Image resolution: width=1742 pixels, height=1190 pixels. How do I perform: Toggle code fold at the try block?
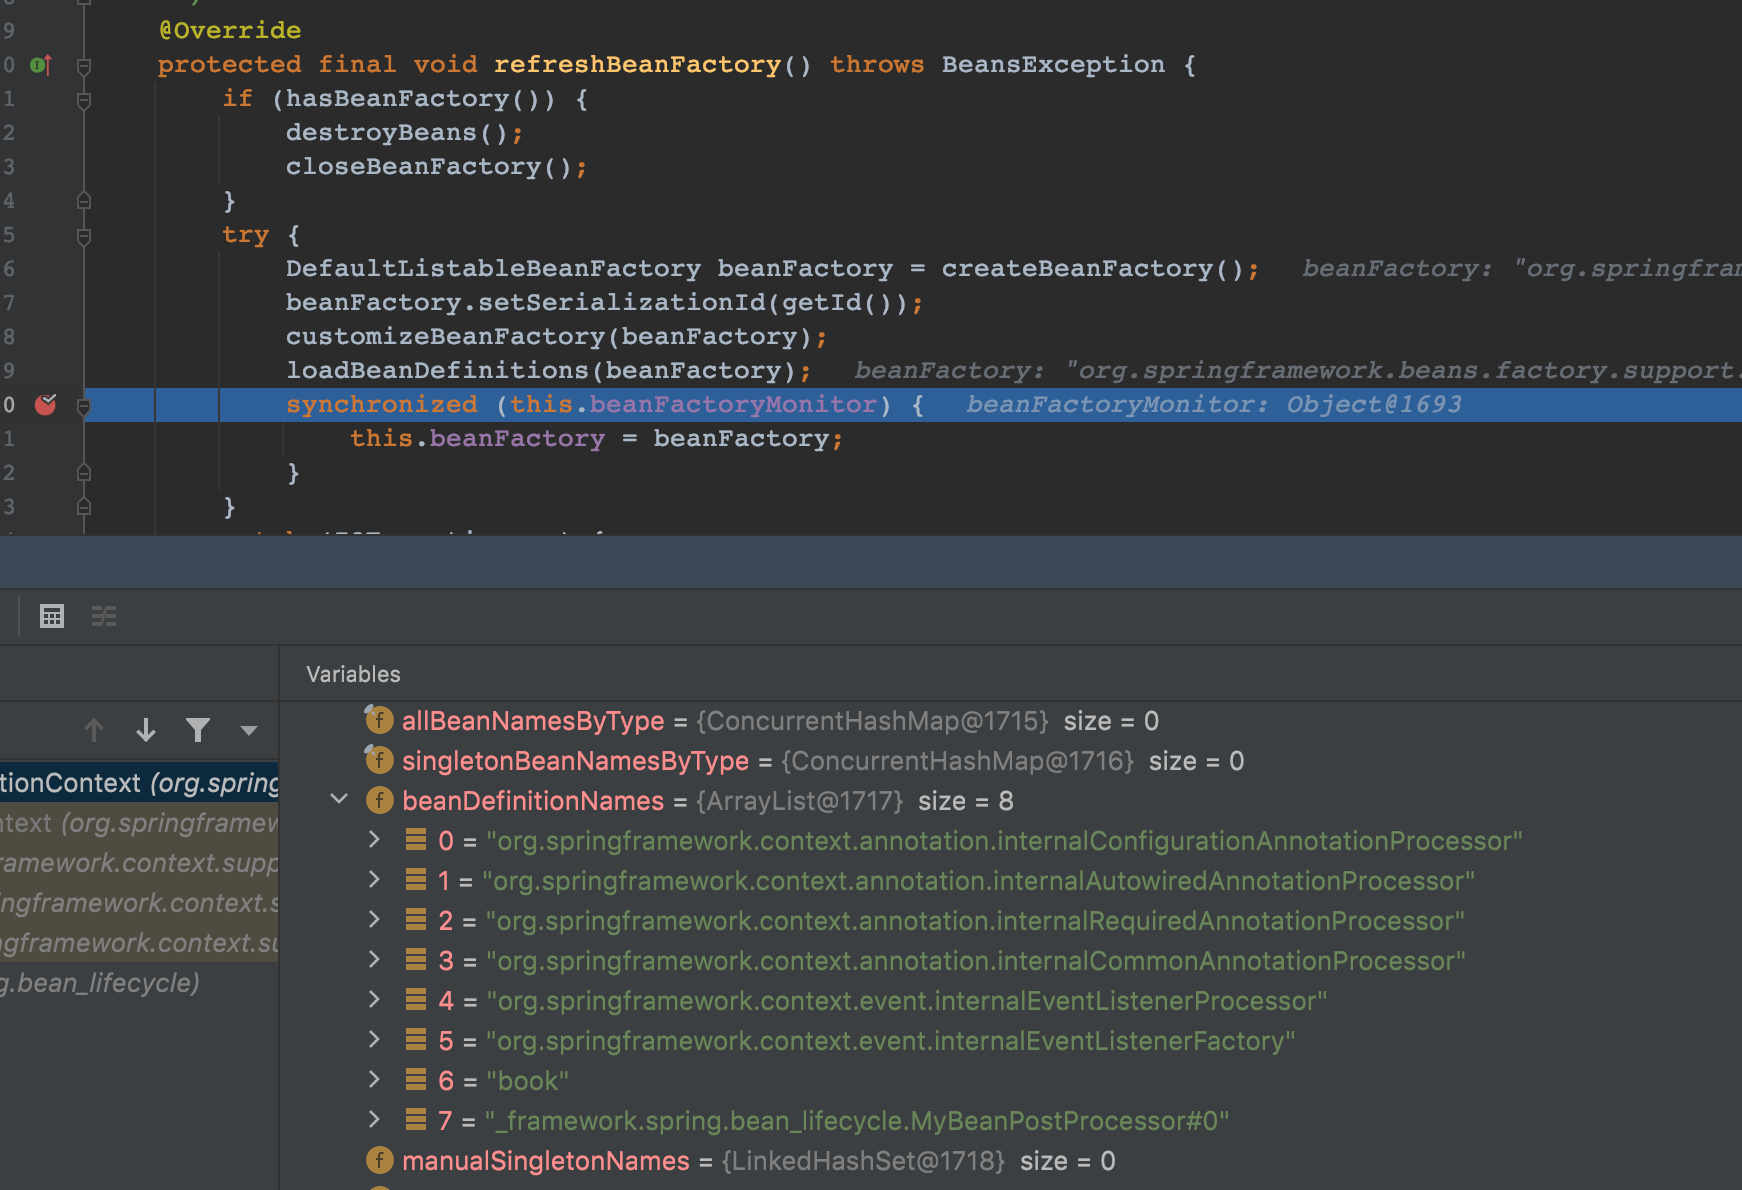(x=84, y=236)
